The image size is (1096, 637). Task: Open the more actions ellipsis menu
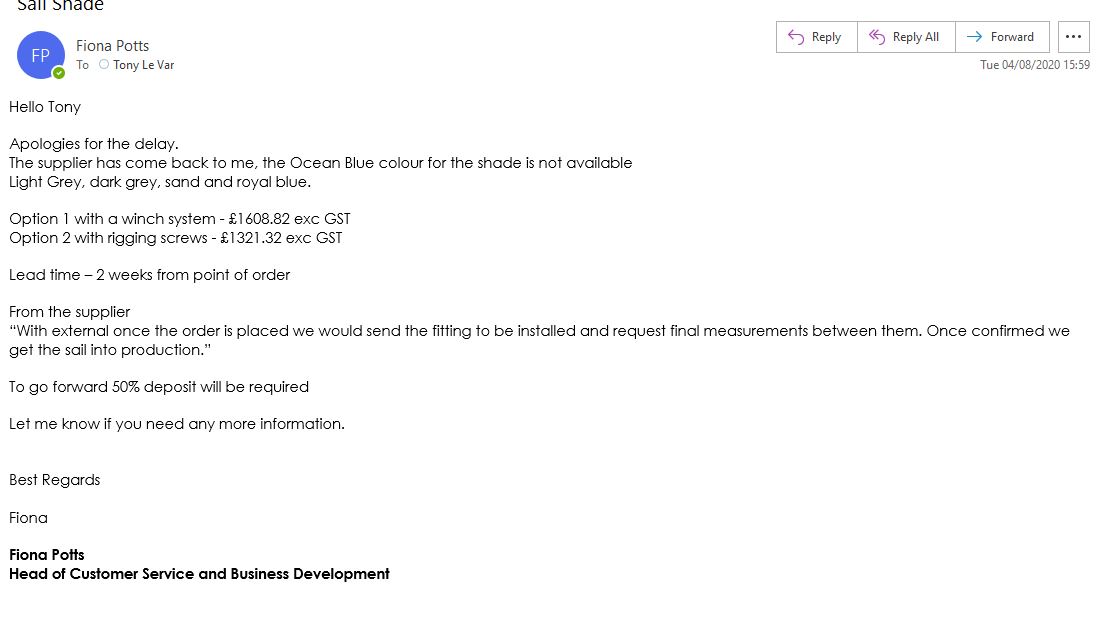point(1073,37)
